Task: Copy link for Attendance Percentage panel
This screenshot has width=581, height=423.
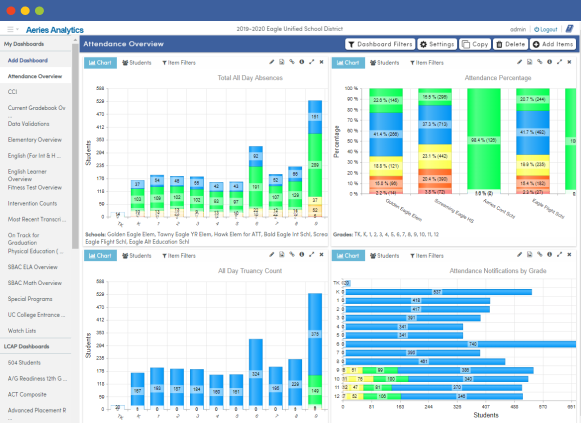Action: click(540, 62)
